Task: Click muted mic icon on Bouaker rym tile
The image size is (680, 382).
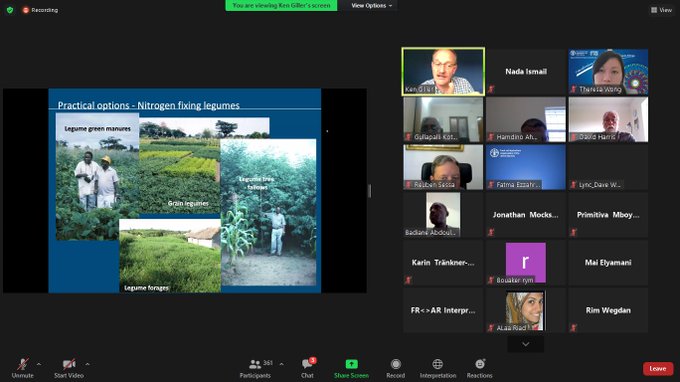Action: pos(491,280)
